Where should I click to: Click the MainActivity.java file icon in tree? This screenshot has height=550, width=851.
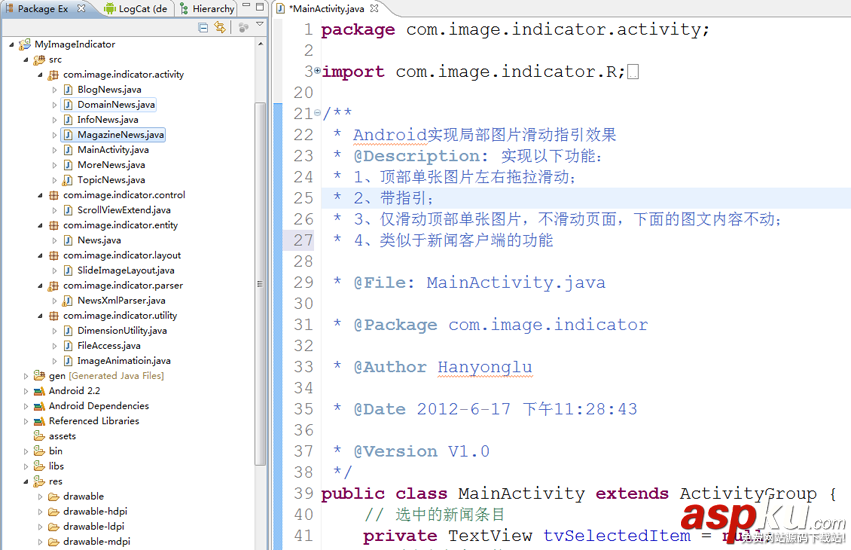click(68, 150)
